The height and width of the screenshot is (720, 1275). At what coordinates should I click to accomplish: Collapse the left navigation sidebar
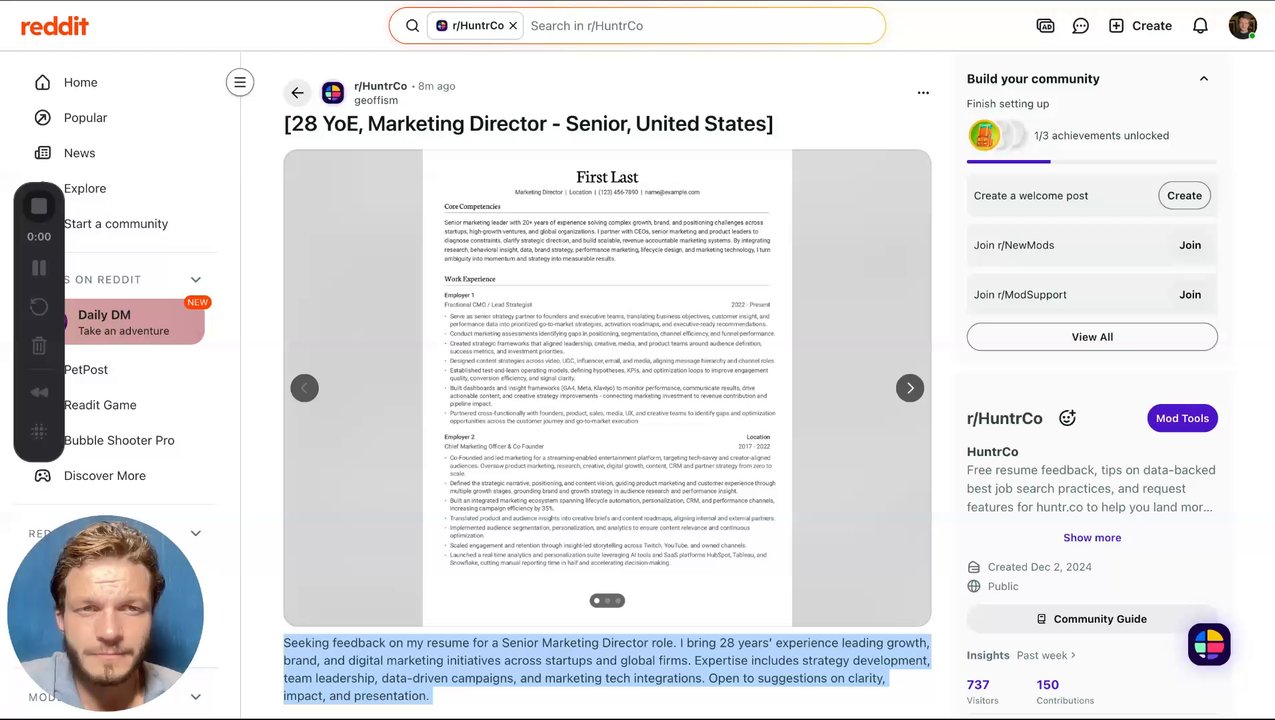pyautogui.click(x=240, y=82)
